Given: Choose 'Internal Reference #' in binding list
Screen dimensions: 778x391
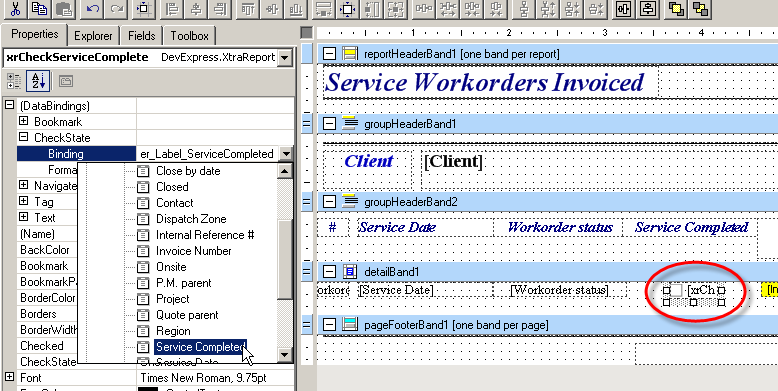Looking at the screenshot, I should [x=205, y=235].
